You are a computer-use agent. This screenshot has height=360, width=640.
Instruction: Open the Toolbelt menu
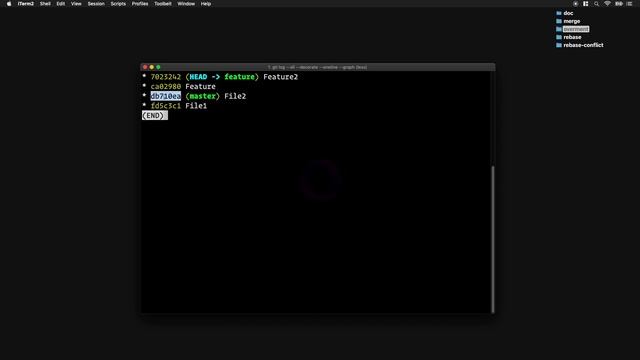tap(163, 4)
